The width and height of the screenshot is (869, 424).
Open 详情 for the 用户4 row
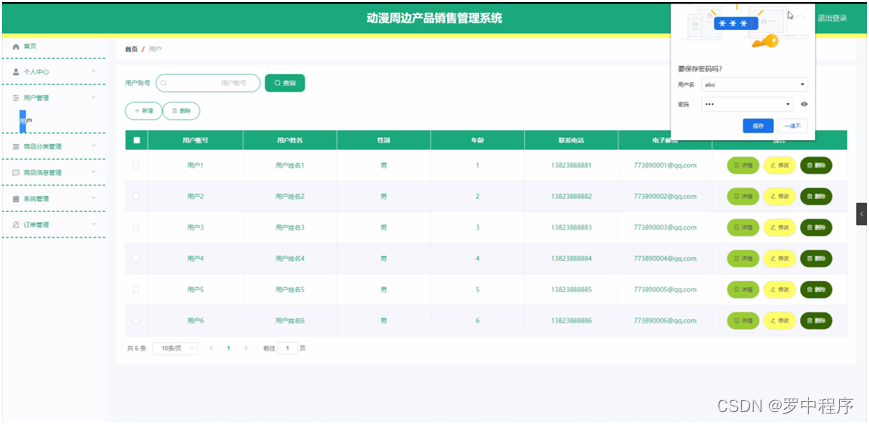pyautogui.click(x=743, y=258)
